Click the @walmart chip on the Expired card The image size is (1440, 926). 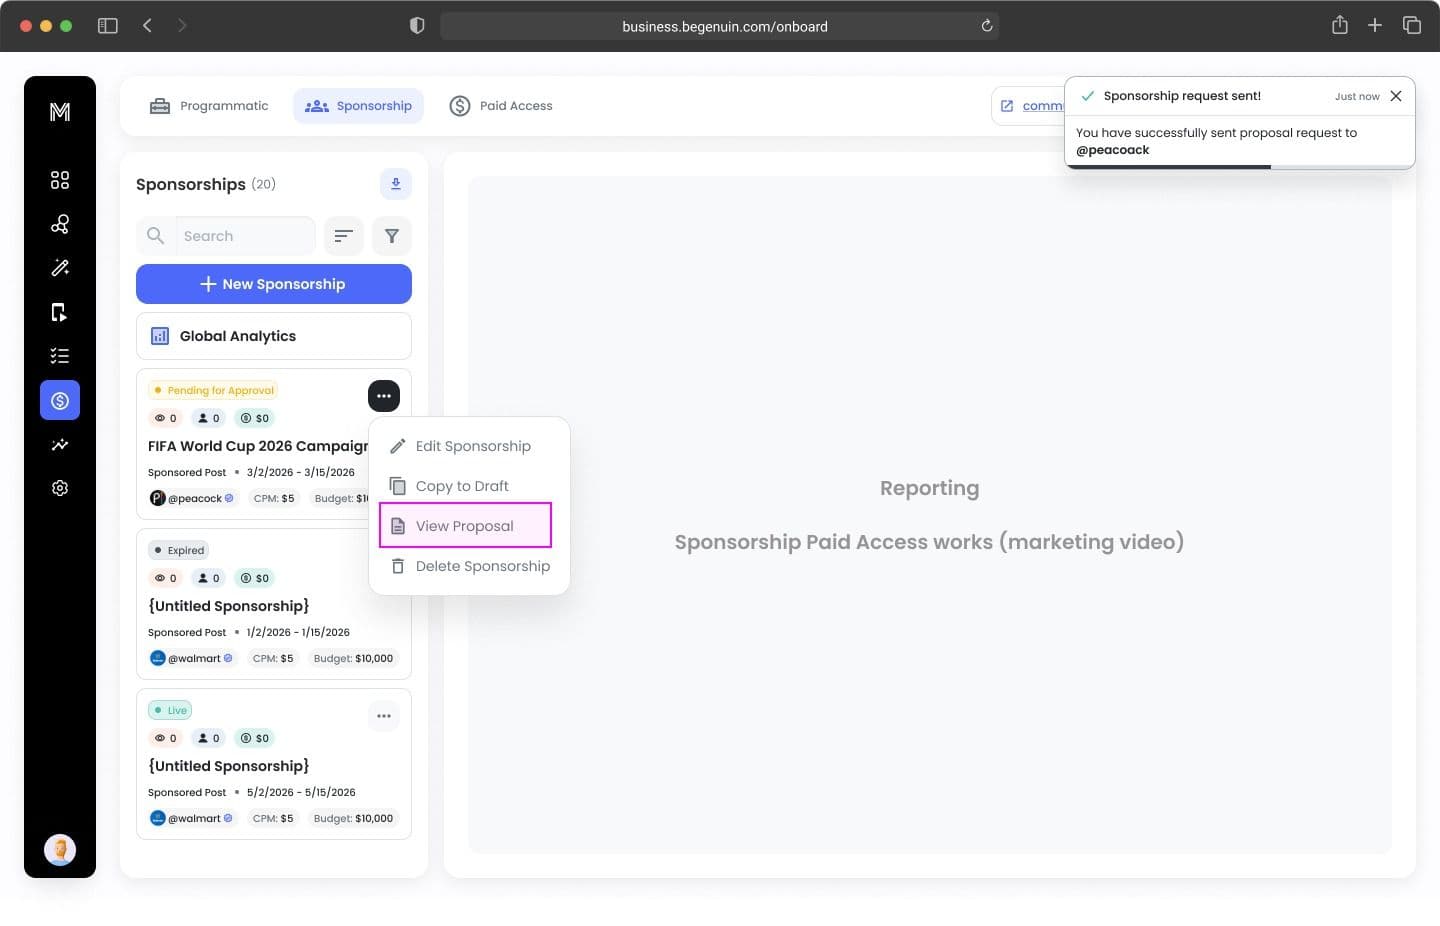click(192, 658)
